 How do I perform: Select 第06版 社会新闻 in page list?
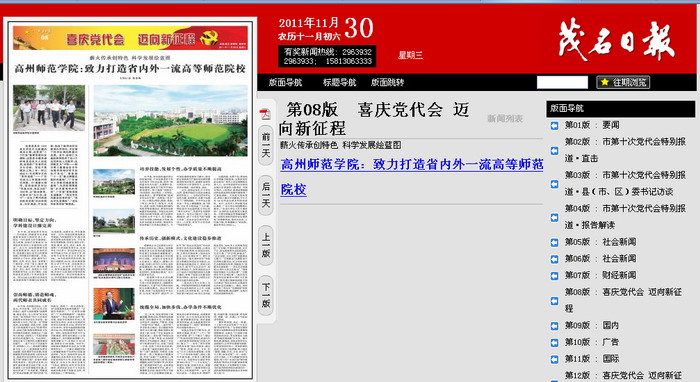pos(600,258)
